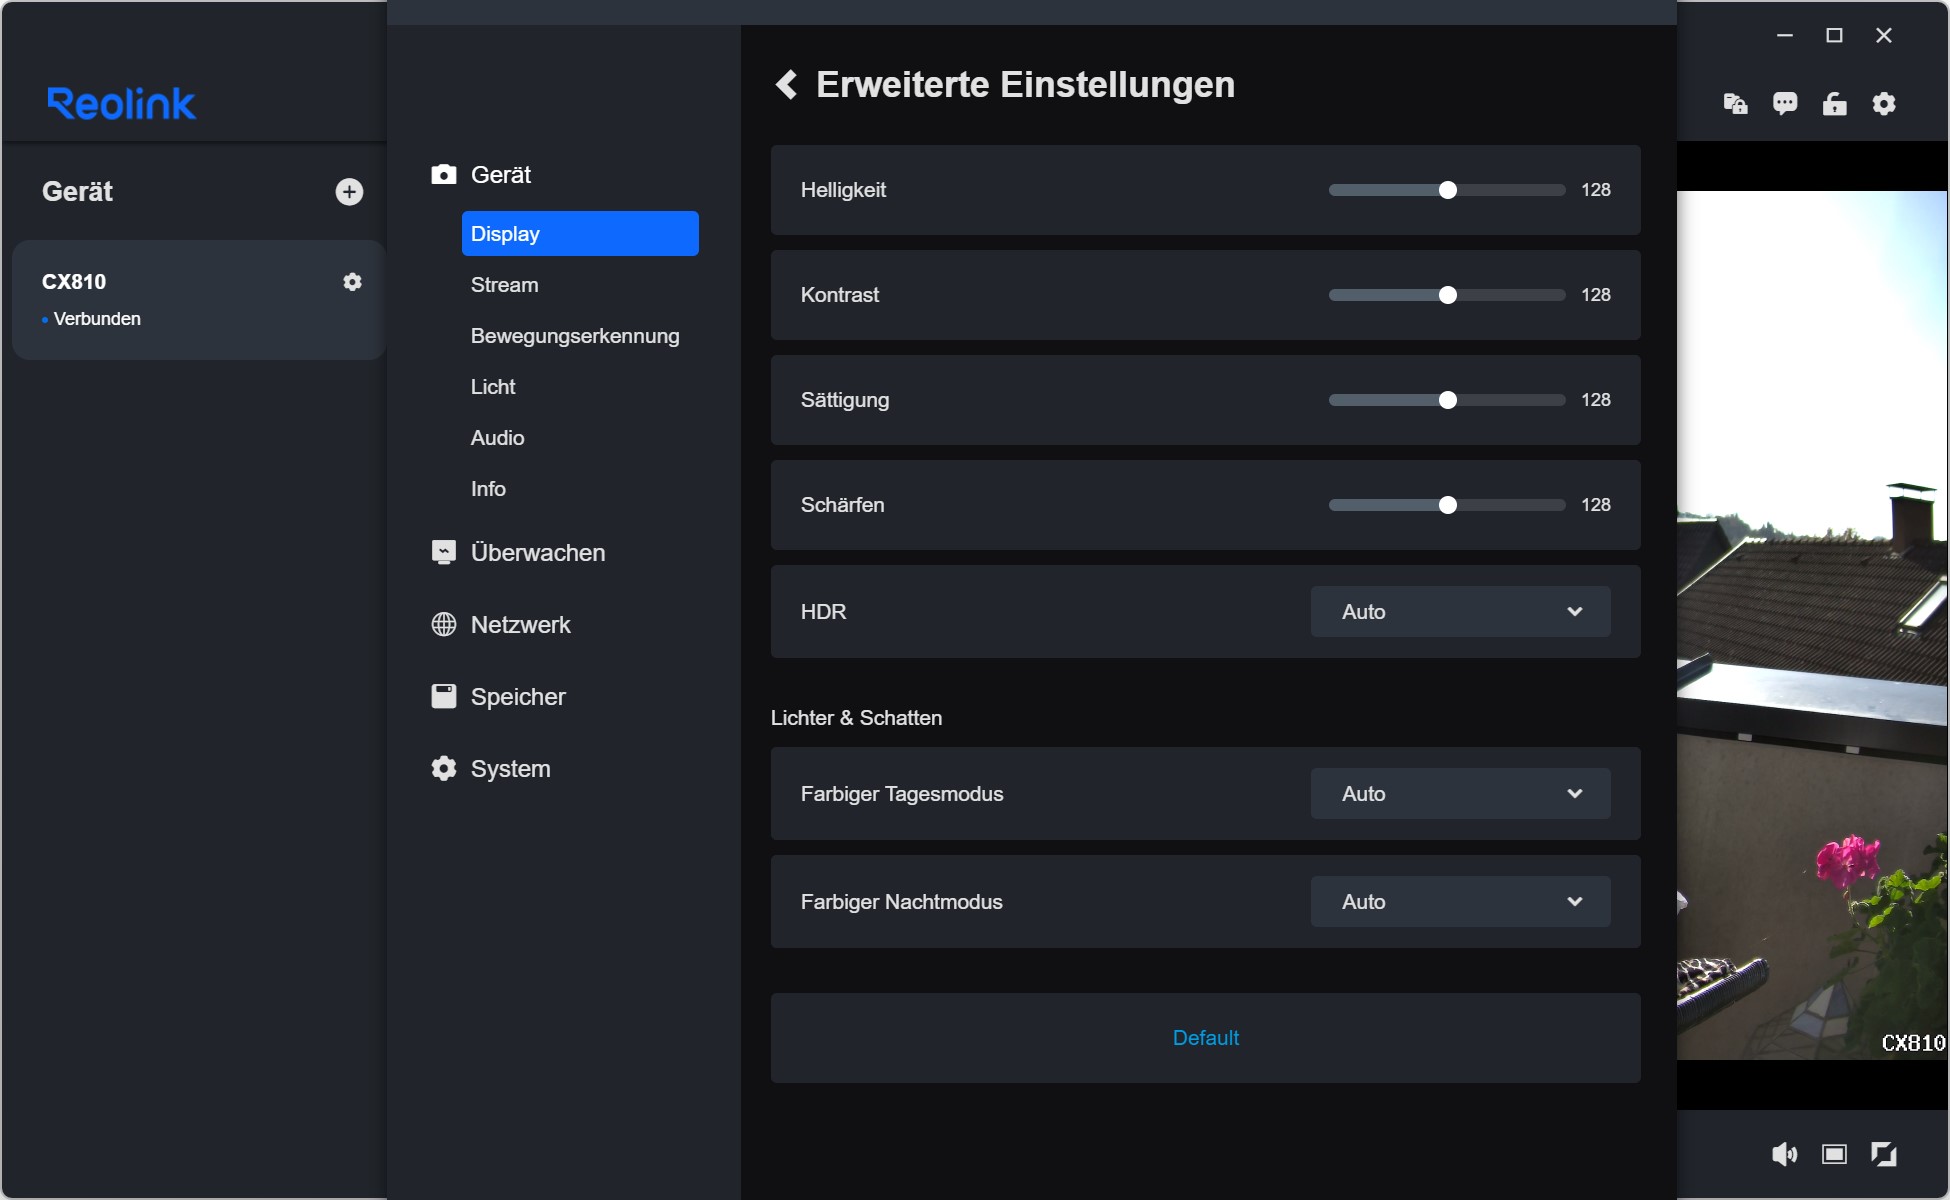Click the add device plus icon
The height and width of the screenshot is (1200, 1950).
pyautogui.click(x=349, y=192)
